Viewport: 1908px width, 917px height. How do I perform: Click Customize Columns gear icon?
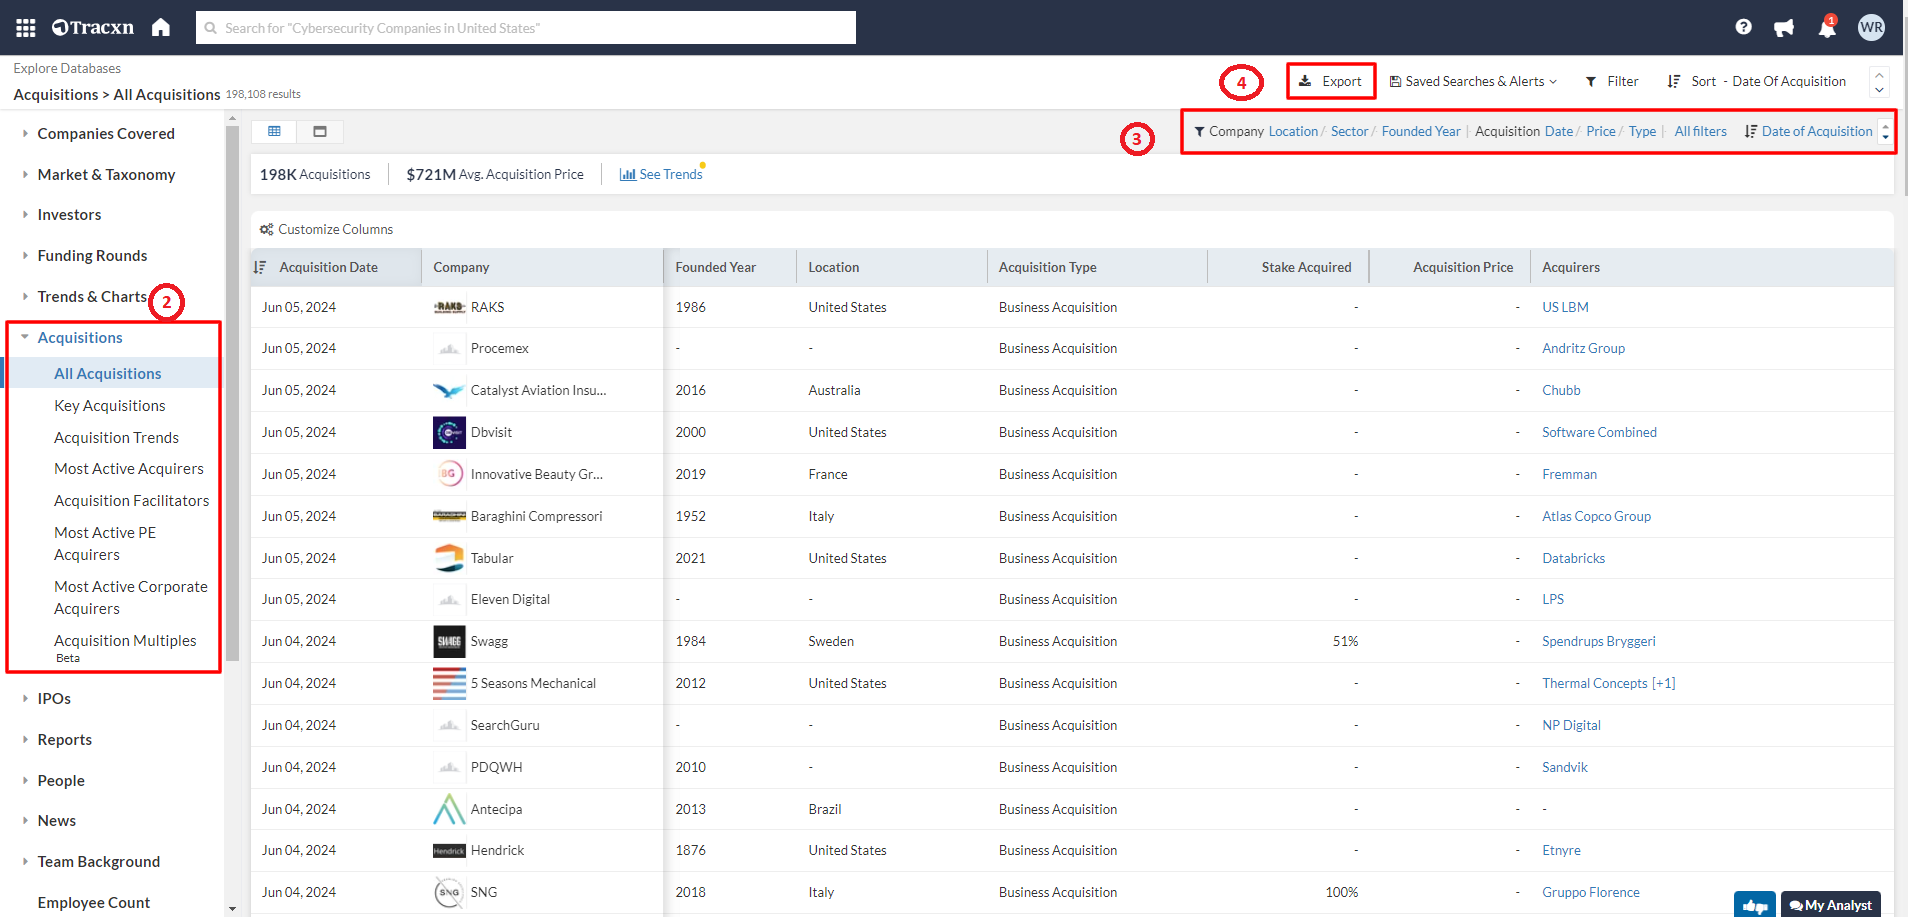[x=267, y=229]
